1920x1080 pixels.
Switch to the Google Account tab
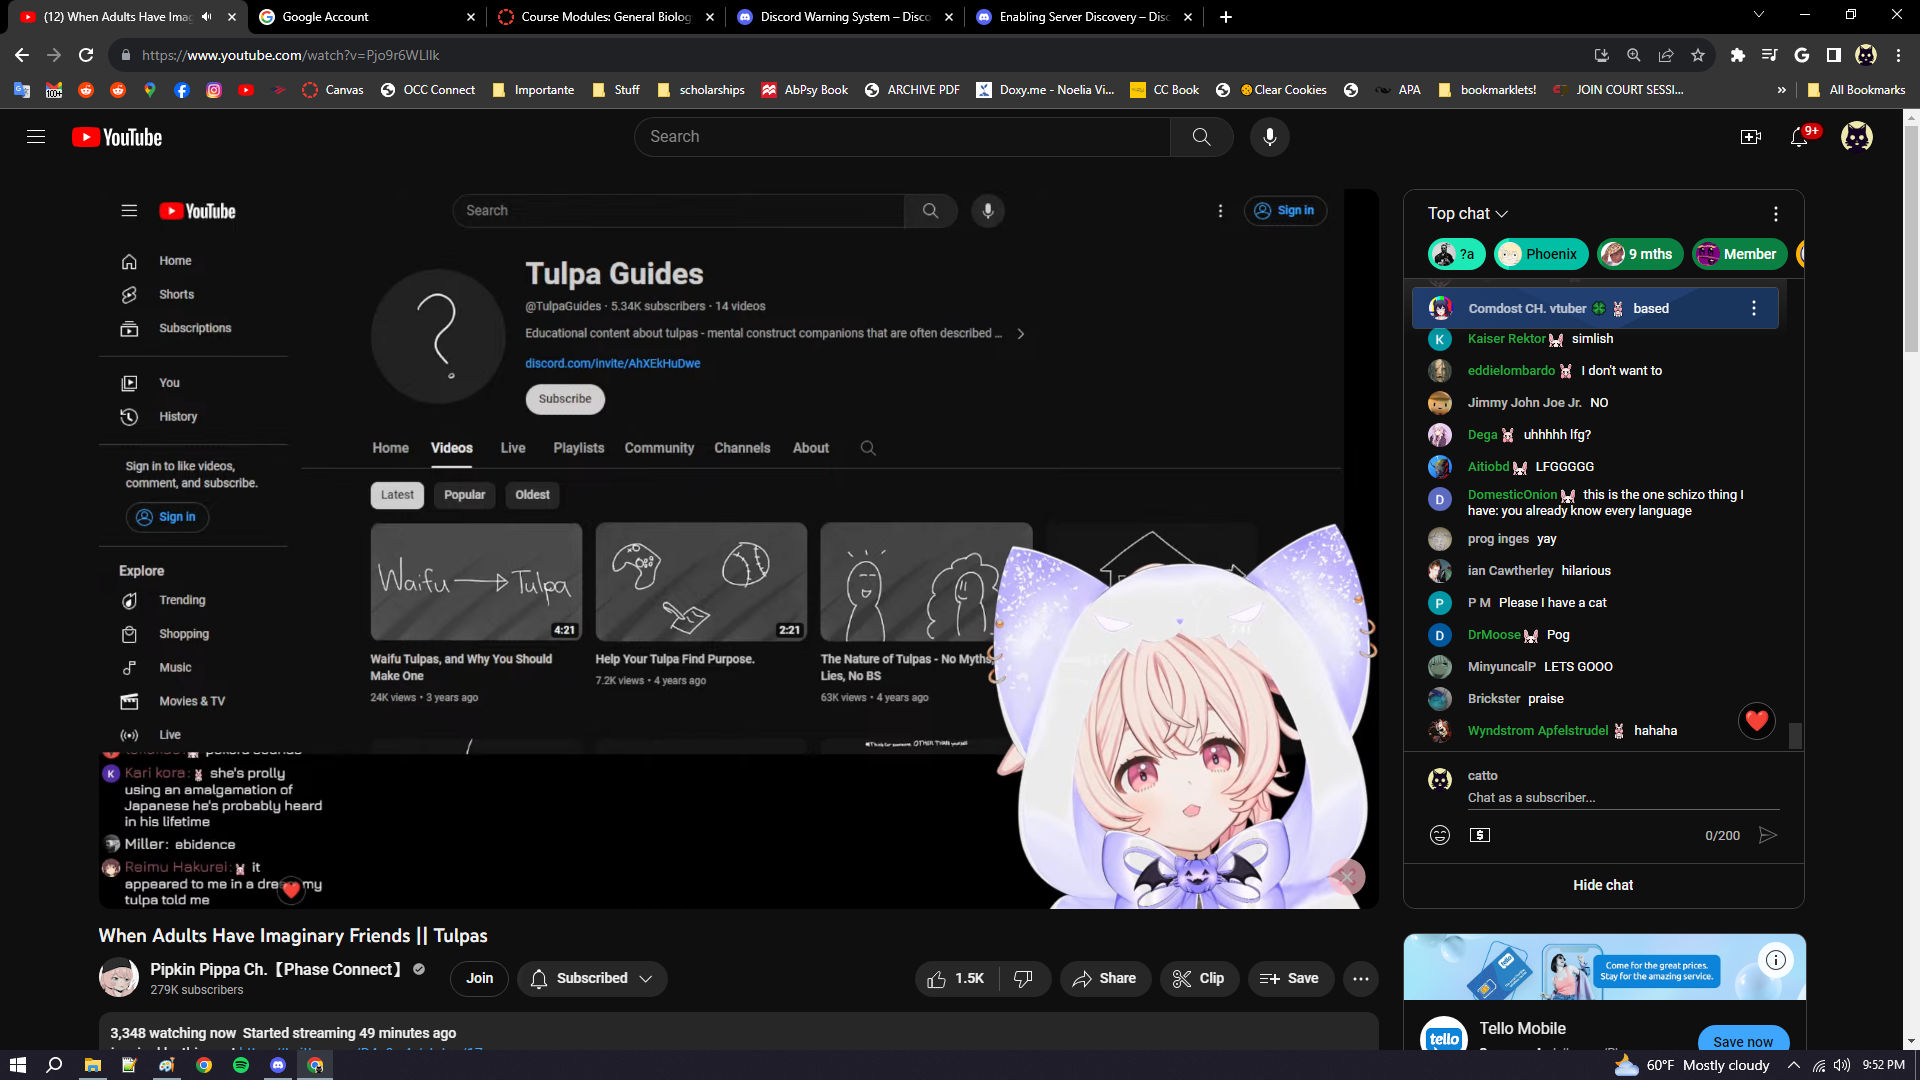[x=366, y=17]
